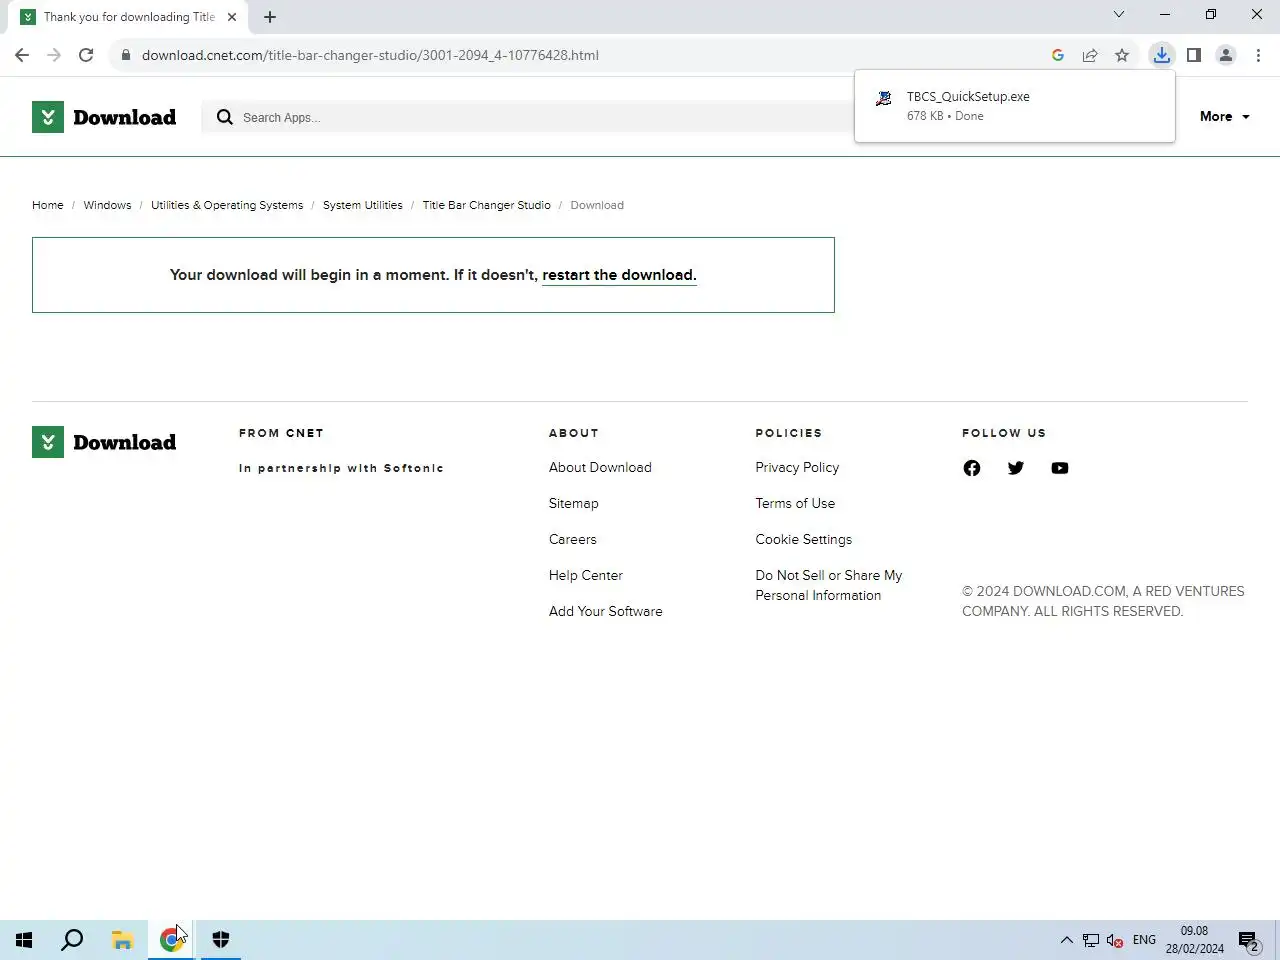Click the muted volume tray icon
The image size is (1280, 960).
coord(1115,940)
